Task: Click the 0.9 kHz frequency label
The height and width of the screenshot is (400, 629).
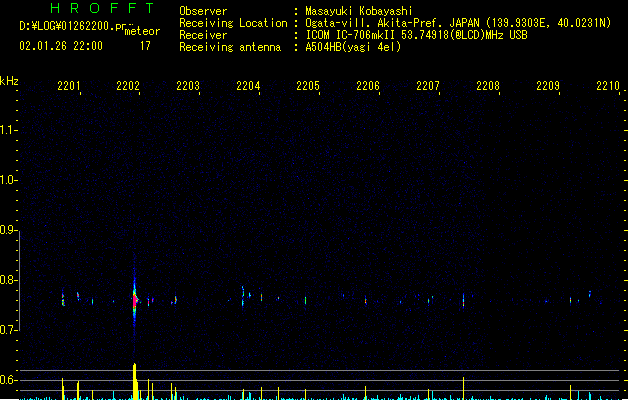Action: [x=8, y=230]
